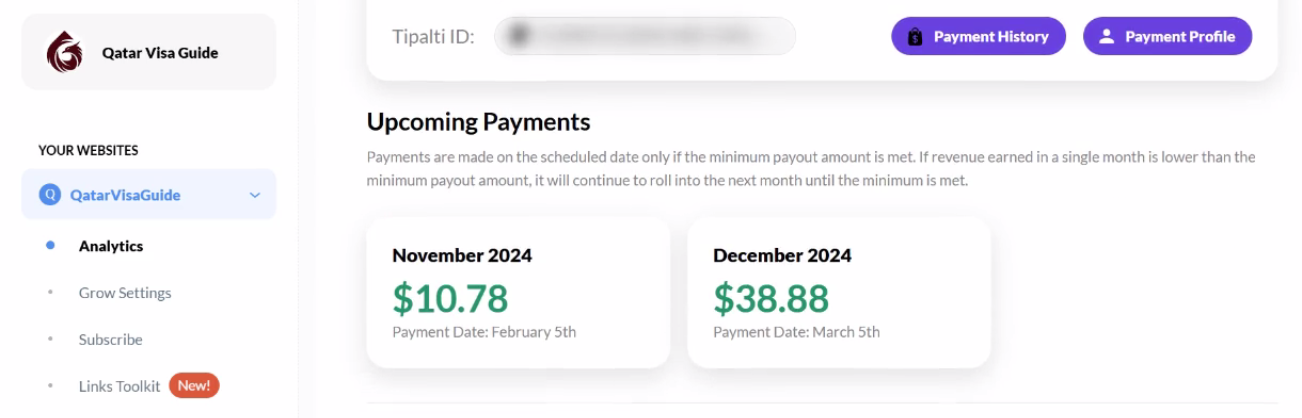This screenshot has width=1302, height=418.
Task: Click the bullet dot beside Grow Settings
Action: [x=50, y=293]
